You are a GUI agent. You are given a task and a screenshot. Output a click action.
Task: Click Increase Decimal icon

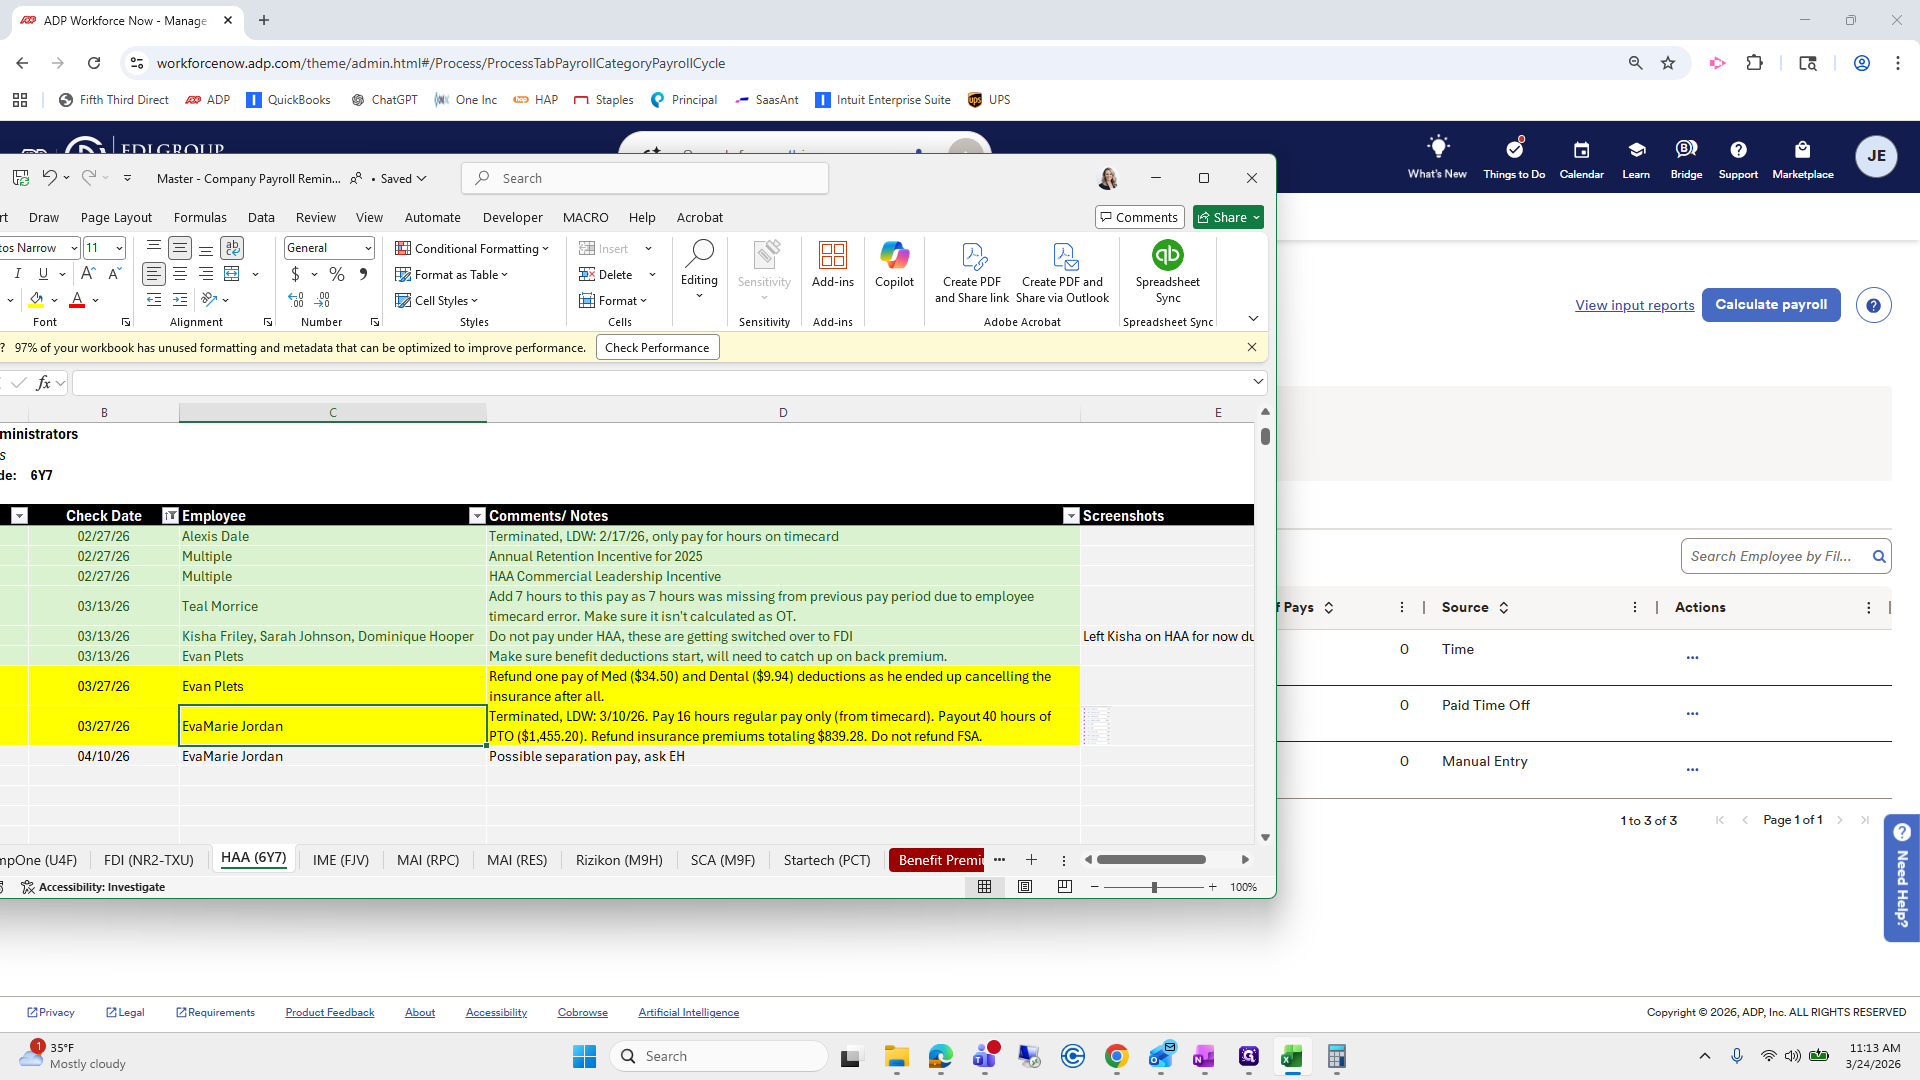point(296,299)
